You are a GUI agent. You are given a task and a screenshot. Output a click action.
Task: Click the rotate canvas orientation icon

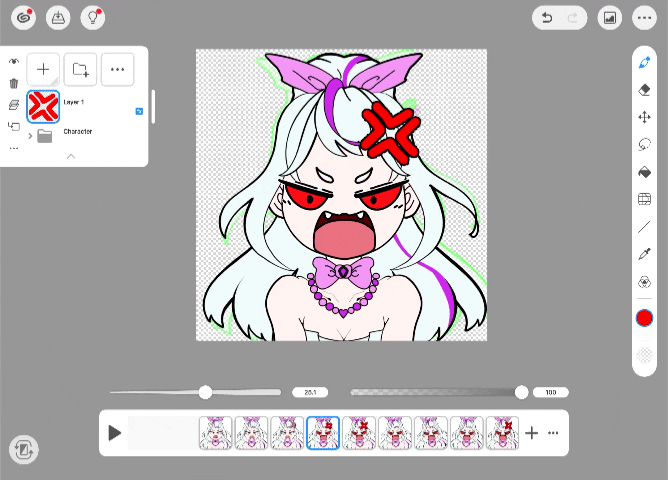[x=23, y=449]
